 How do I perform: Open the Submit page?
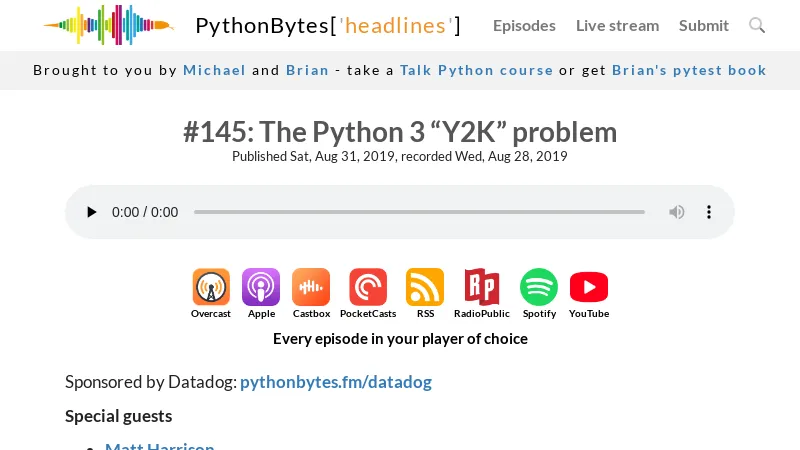click(704, 25)
